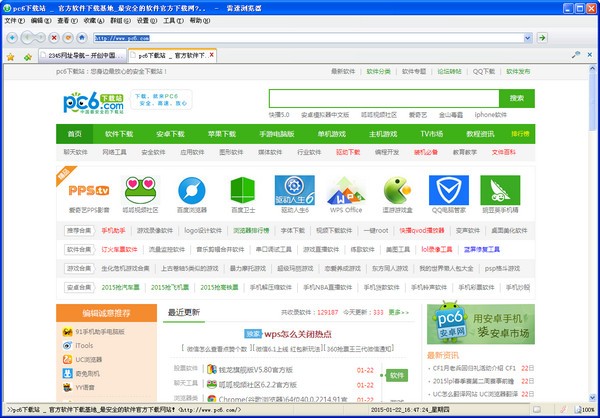Screen dimensions: 600x418
Task: Open the 查看(V) menu
Action: (67, 21)
